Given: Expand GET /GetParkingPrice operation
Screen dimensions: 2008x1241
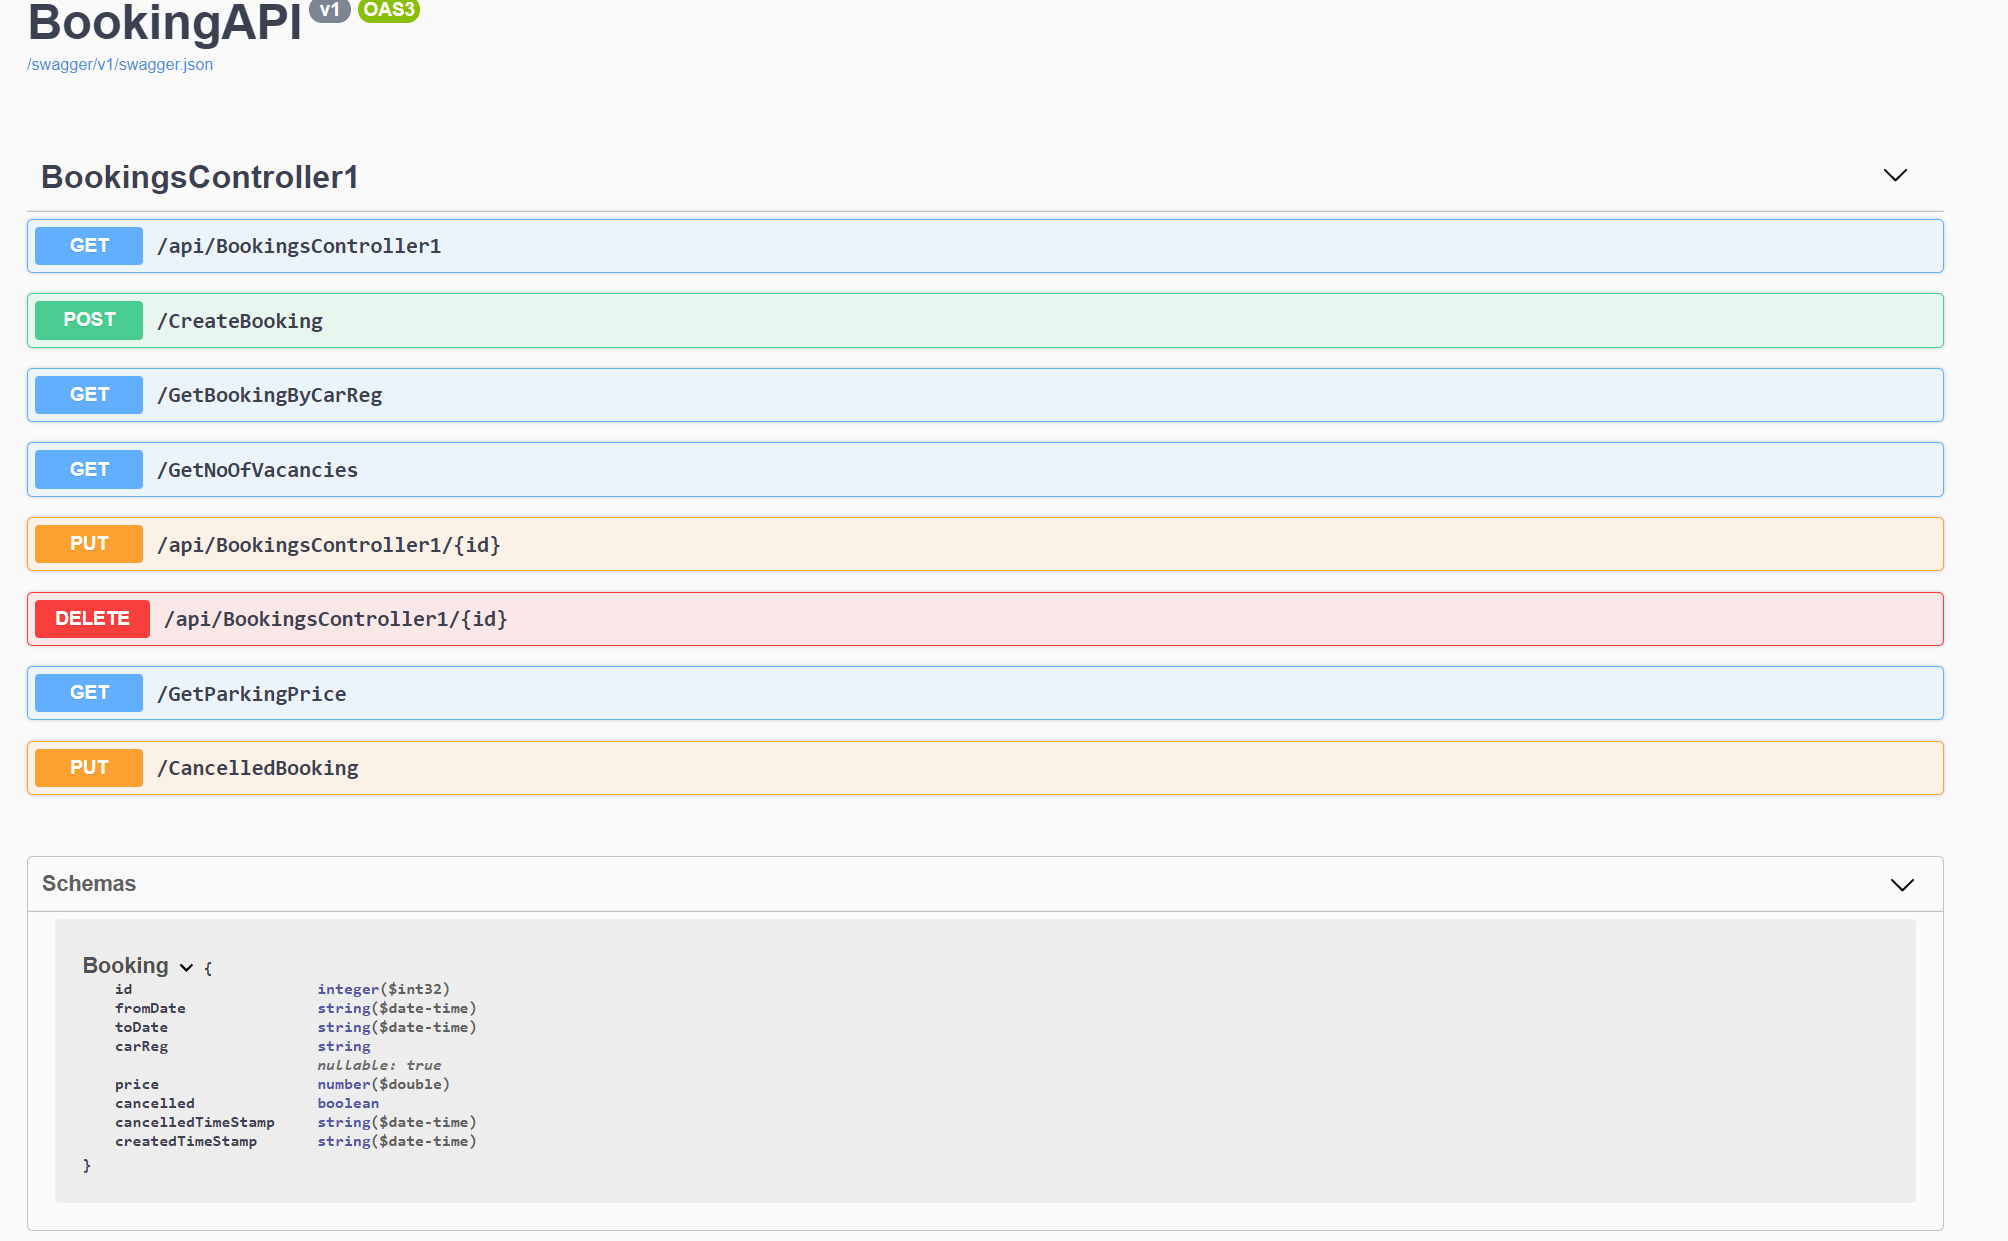Looking at the screenshot, I should pos(985,693).
